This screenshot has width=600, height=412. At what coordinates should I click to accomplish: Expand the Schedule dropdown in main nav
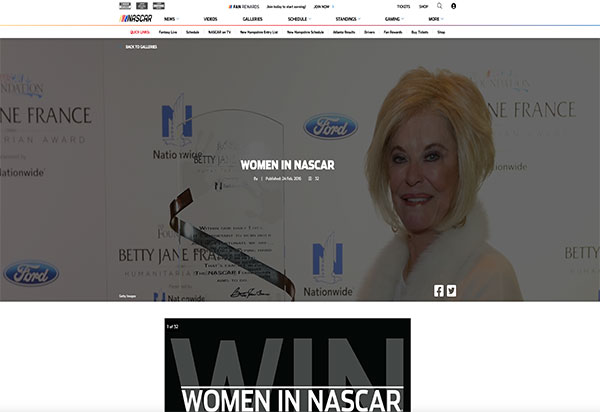(299, 19)
